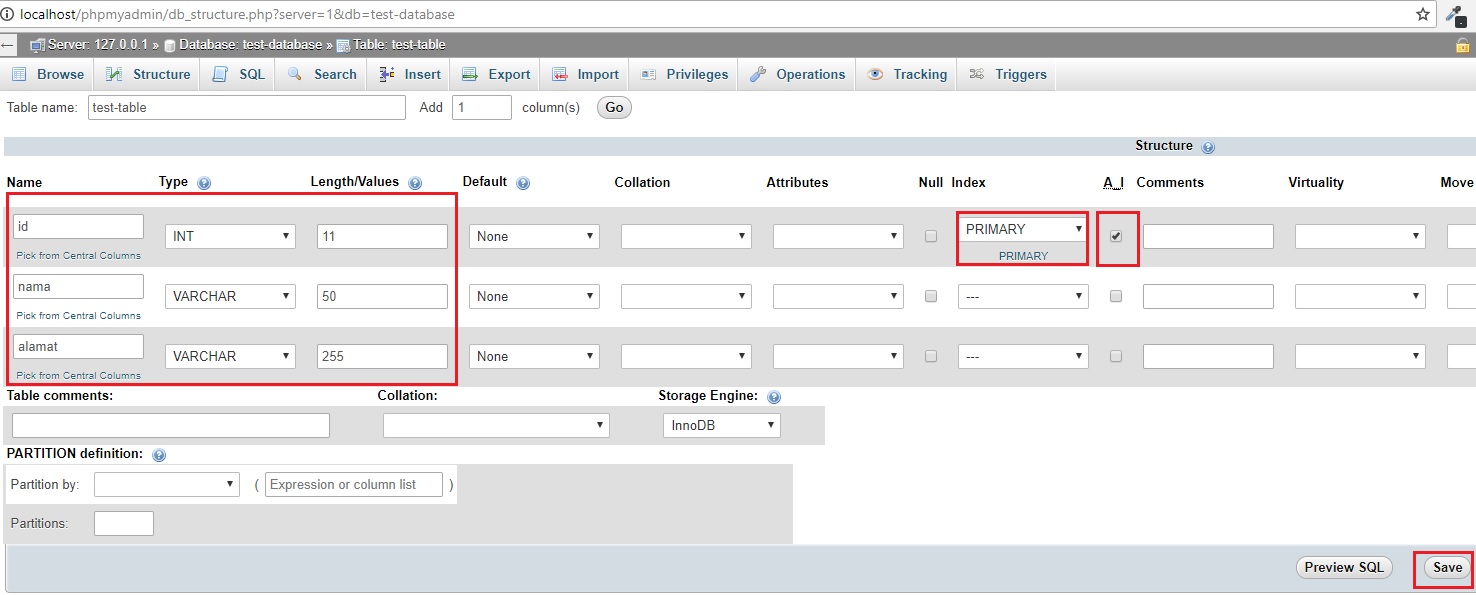Click the Browse tab icon
The width and height of the screenshot is (1476, 595).
click(x=19, y=74)
